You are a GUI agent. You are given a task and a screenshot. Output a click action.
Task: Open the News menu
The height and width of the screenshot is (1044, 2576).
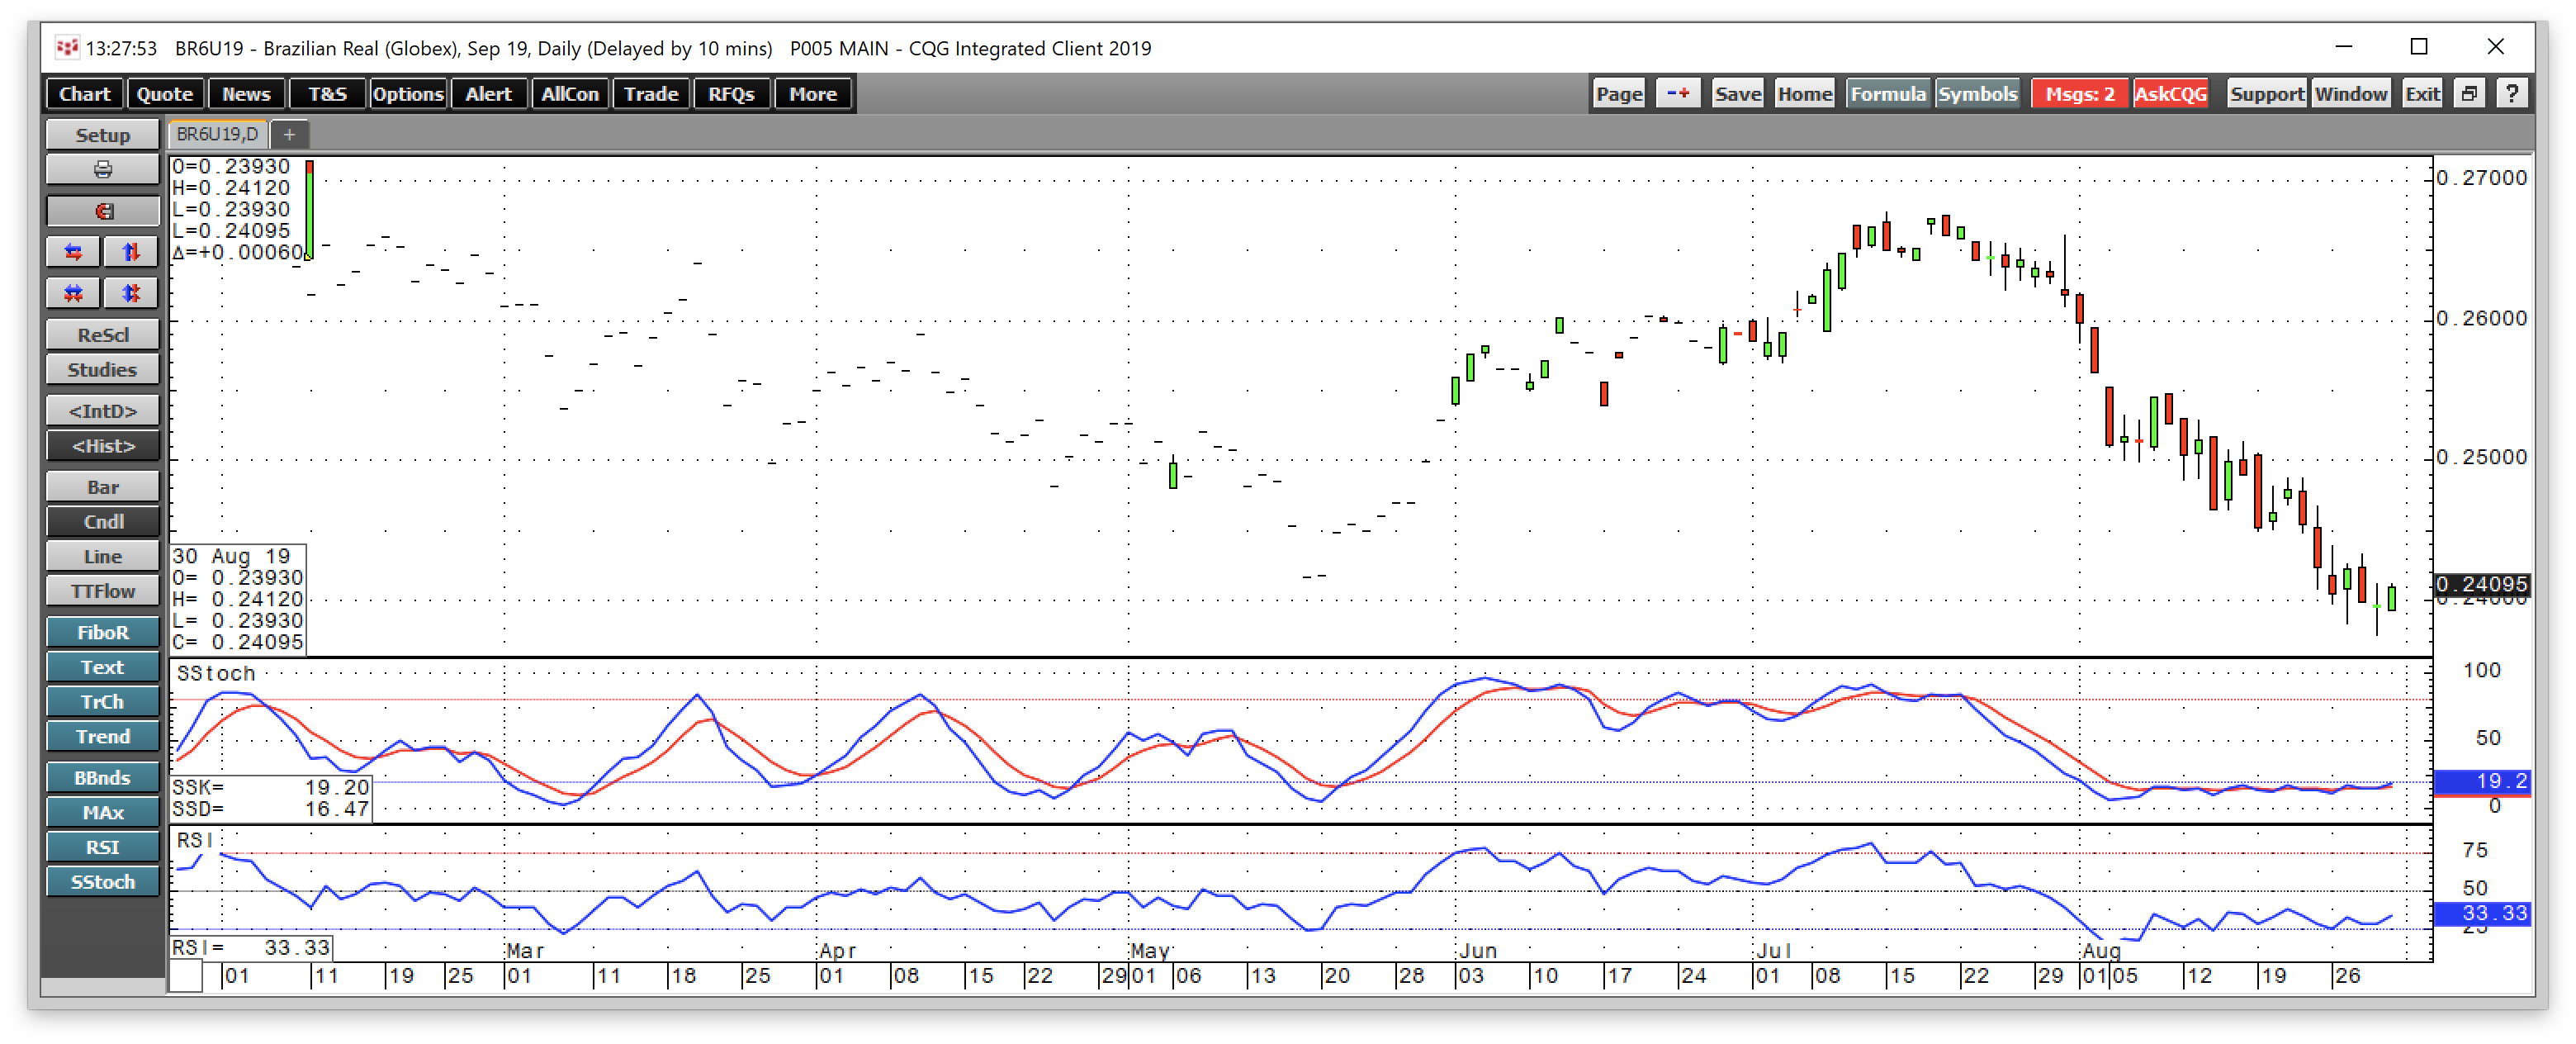pos(246,94)
